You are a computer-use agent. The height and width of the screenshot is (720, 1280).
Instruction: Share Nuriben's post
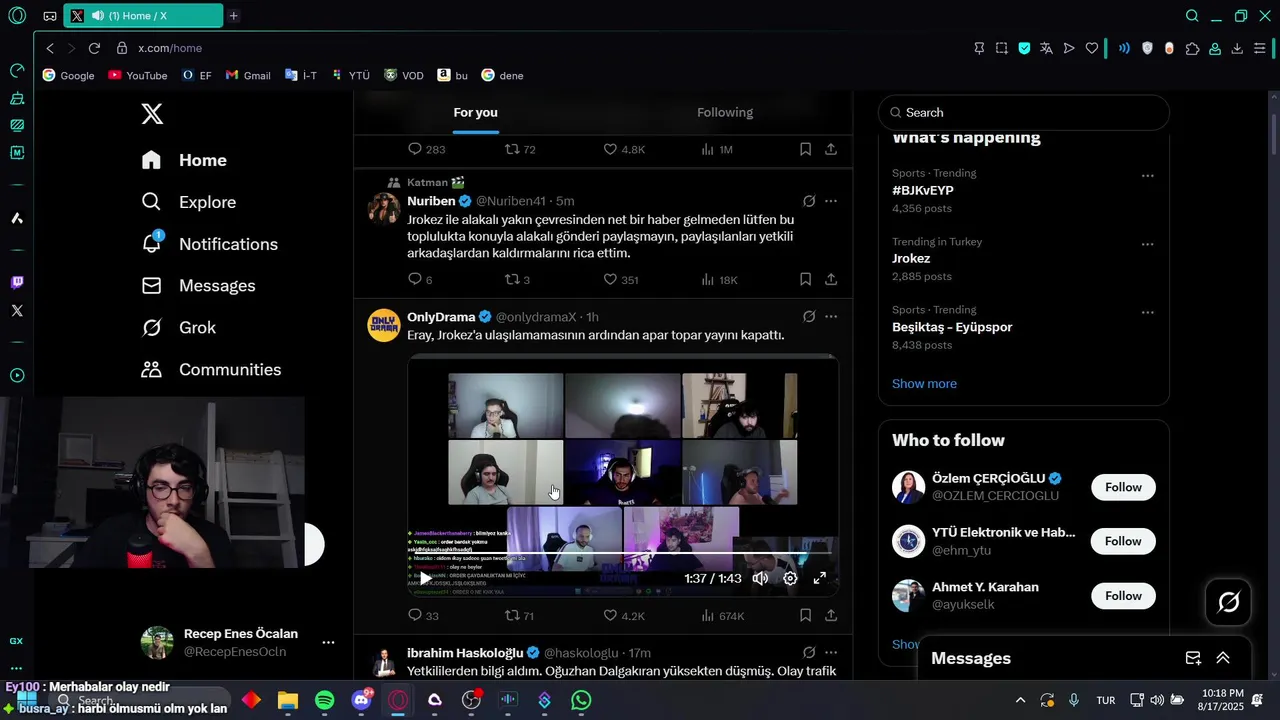click(x=831, y=279)
